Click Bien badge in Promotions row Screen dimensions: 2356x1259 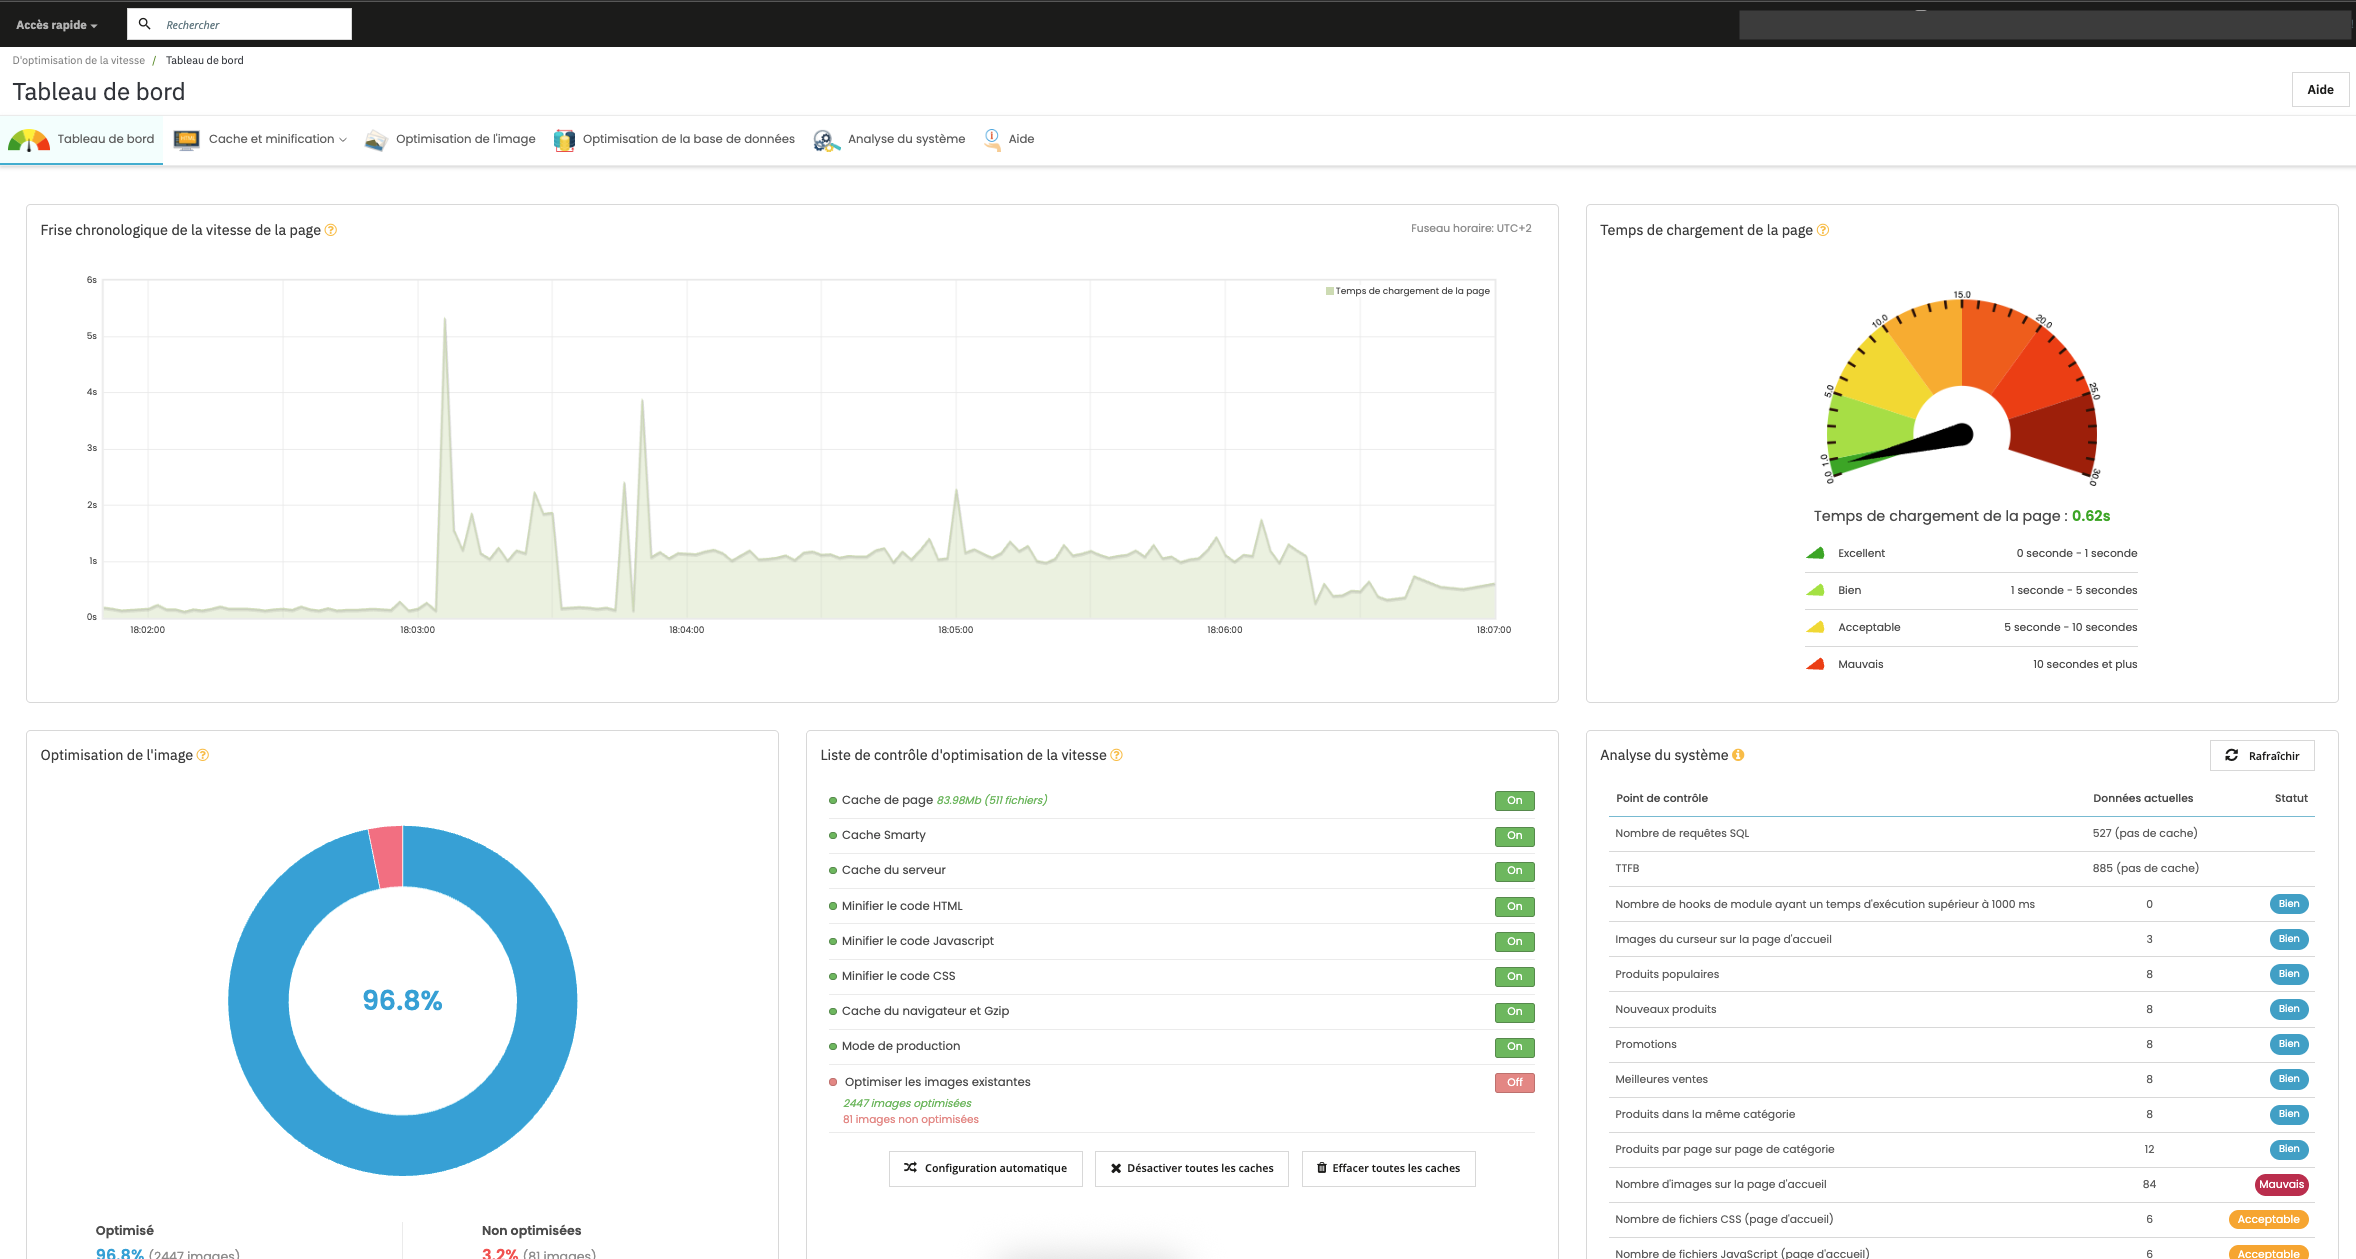(2289, 1044)
